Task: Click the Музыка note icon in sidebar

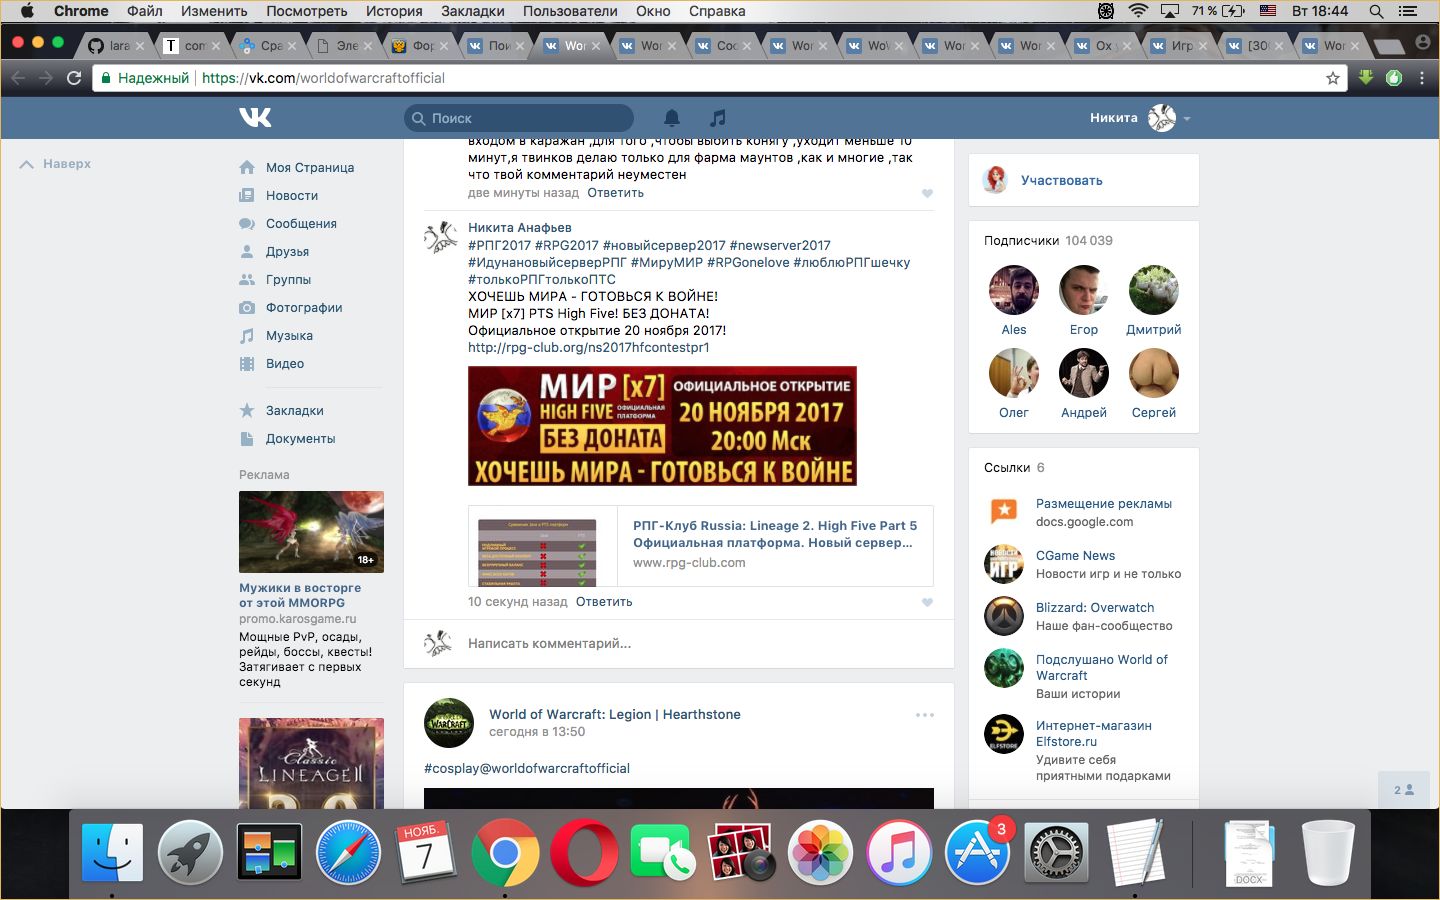Action: coord(247,336)
